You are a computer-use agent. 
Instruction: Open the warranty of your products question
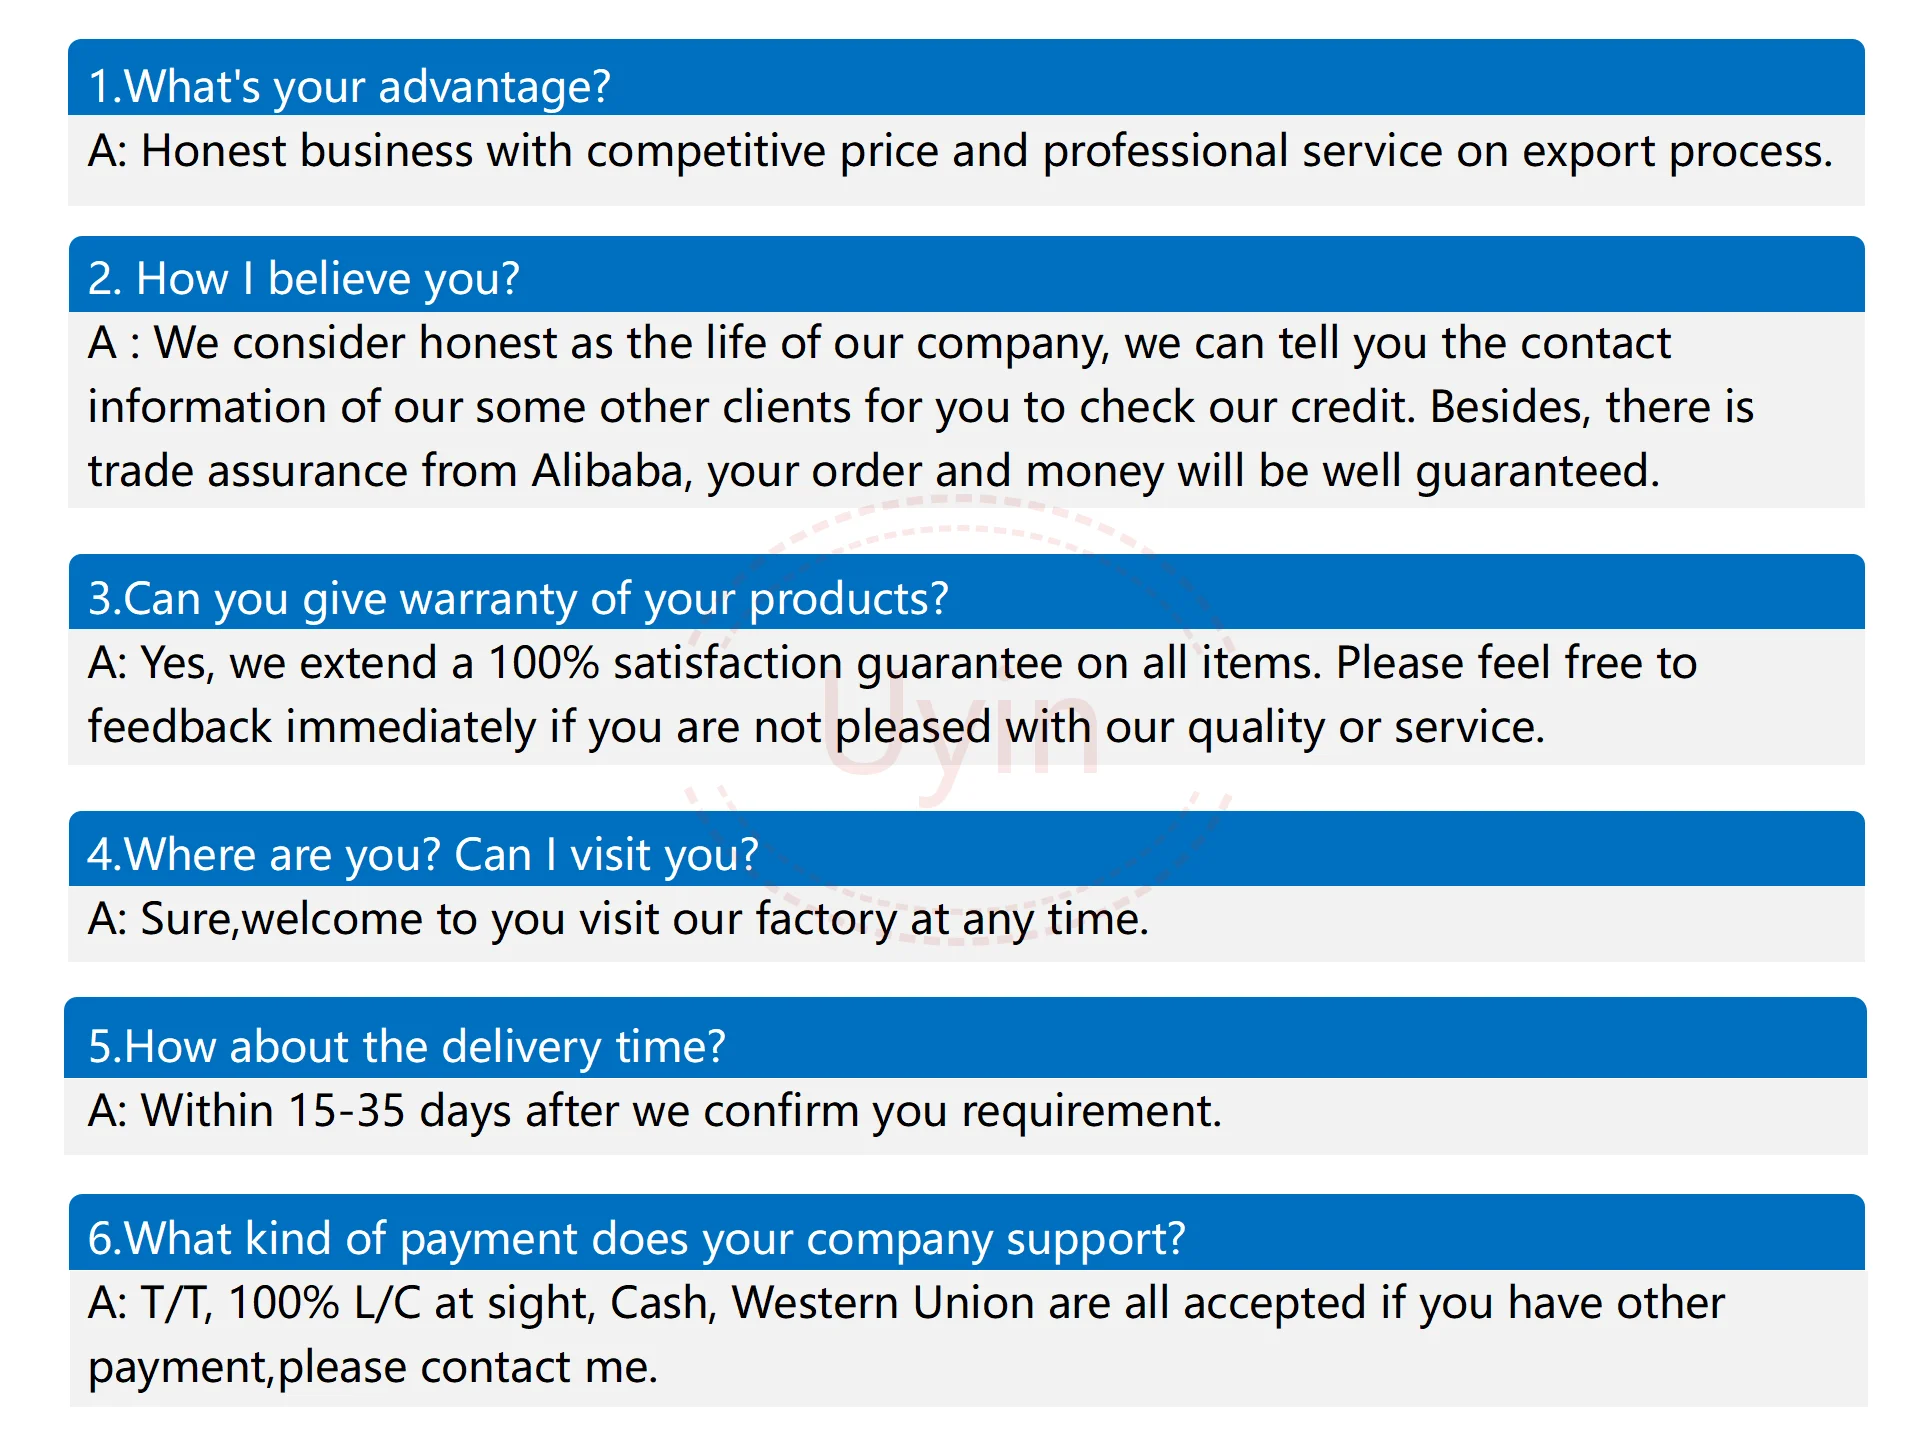click(966, 592)
